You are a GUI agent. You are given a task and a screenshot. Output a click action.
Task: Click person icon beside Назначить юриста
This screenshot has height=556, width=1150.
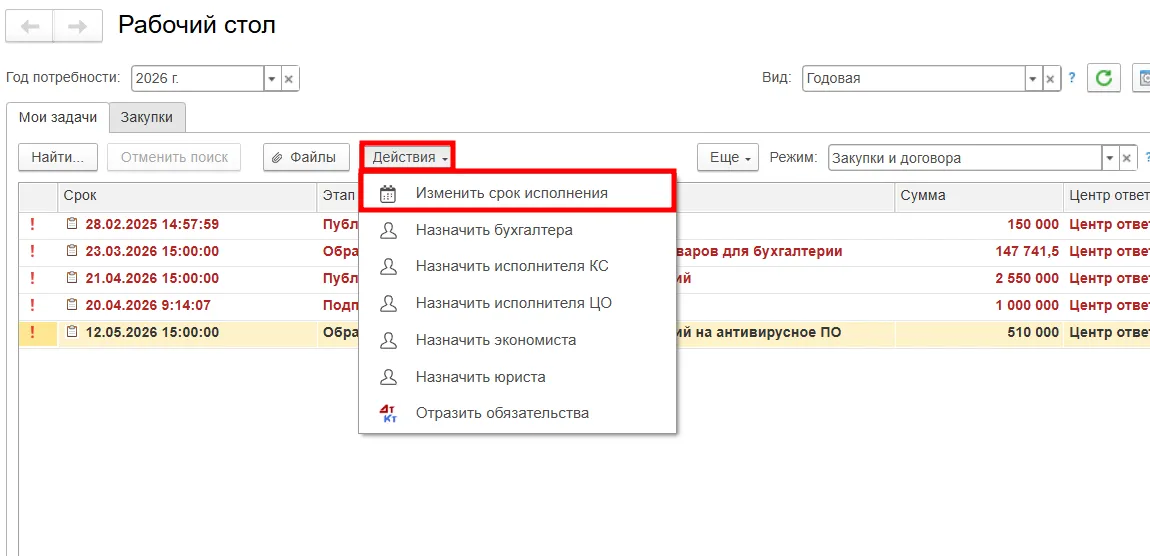pyautogui.click(x=388, y=377)
